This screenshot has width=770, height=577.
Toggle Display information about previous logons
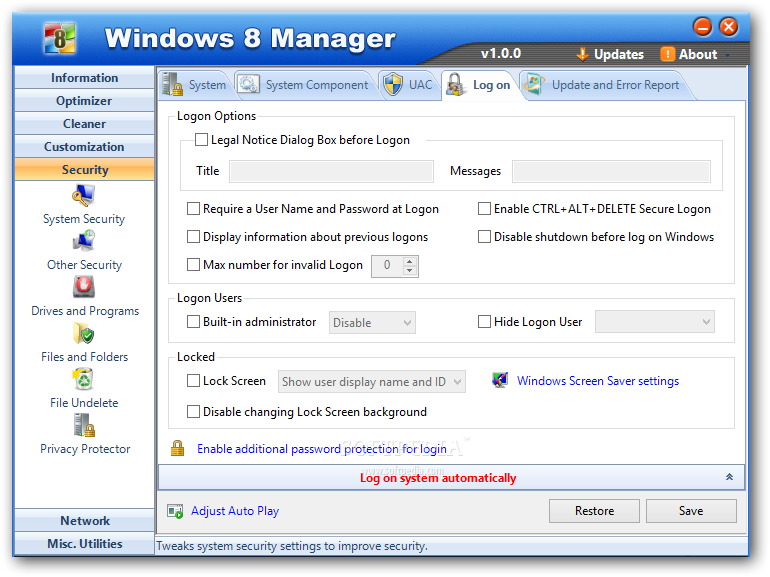tap(193, 237)
